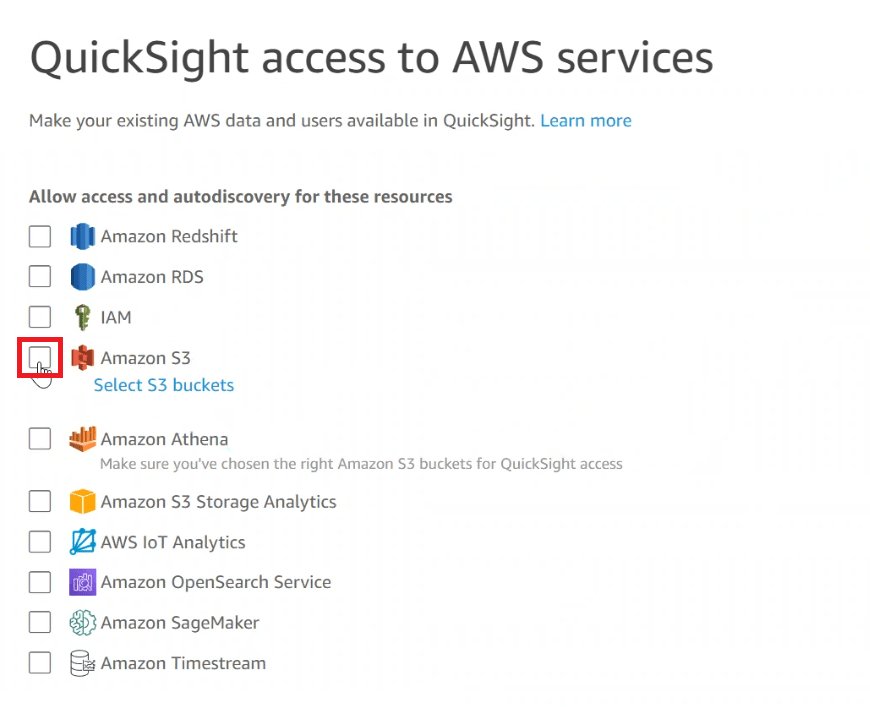Check the Amazon RDS checkbox
This screenshot has height=707, width=870.
39,276
